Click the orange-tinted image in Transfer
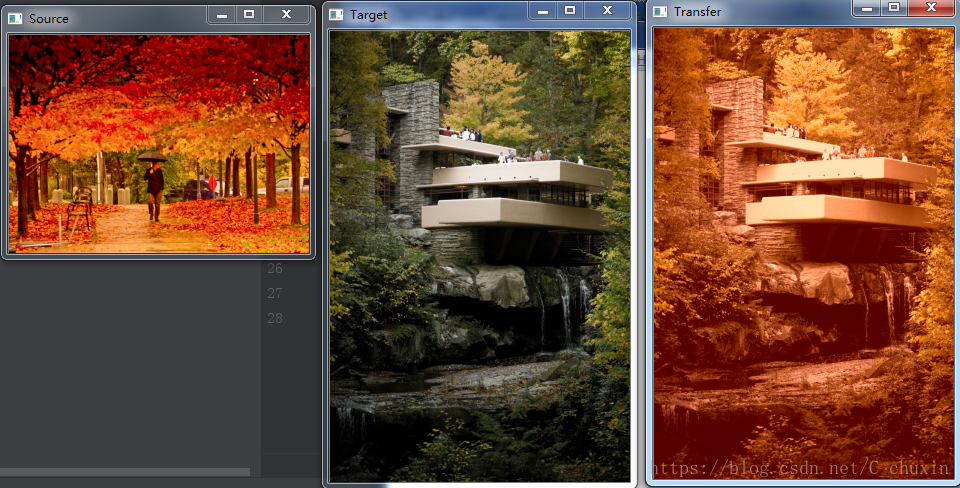This screenshot has width=960, height=488. (804, 253)
